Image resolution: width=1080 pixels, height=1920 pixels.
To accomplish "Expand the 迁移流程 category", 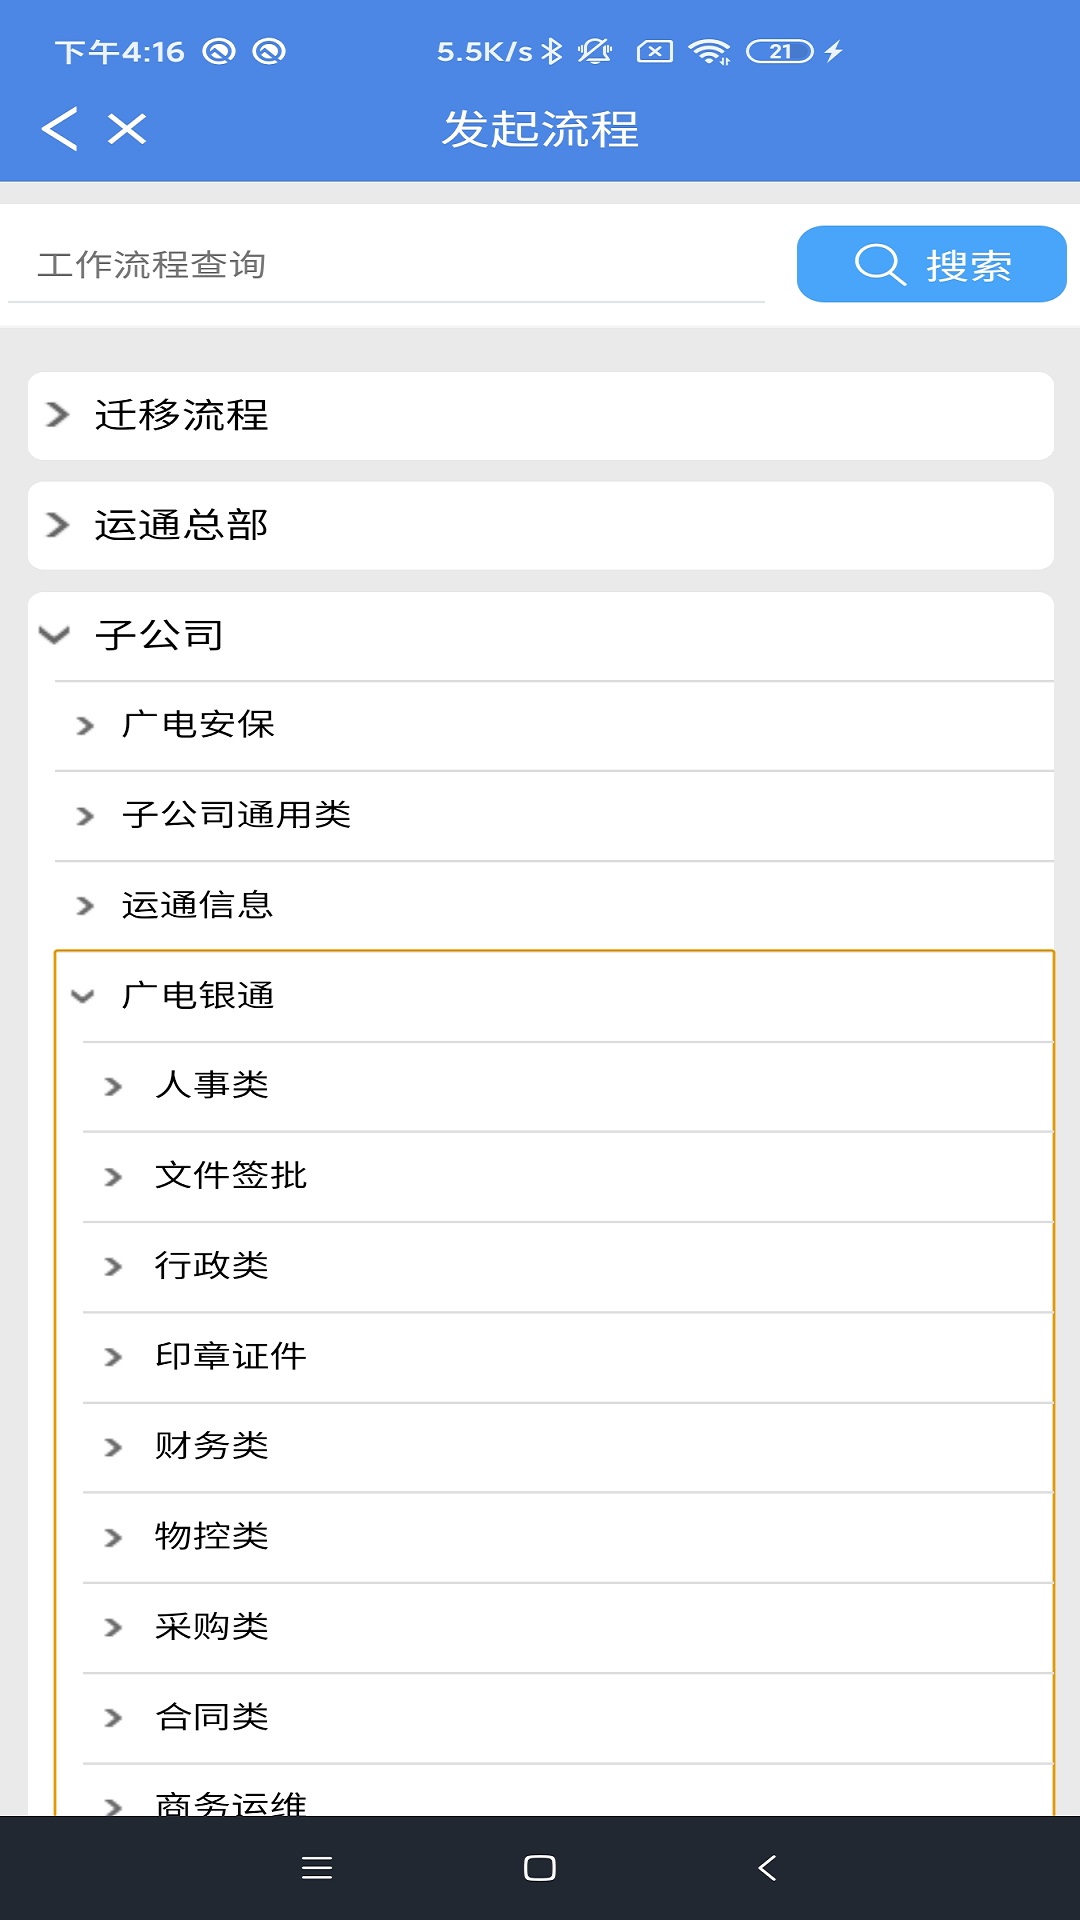I will tap(540, 416).
